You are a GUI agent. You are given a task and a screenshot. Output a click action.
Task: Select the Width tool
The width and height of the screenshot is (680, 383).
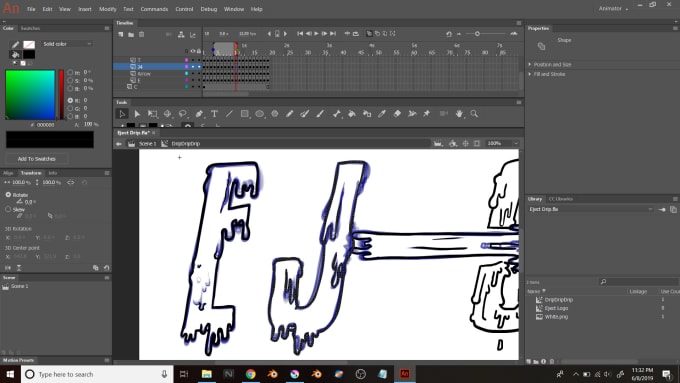tap(412, 114)
